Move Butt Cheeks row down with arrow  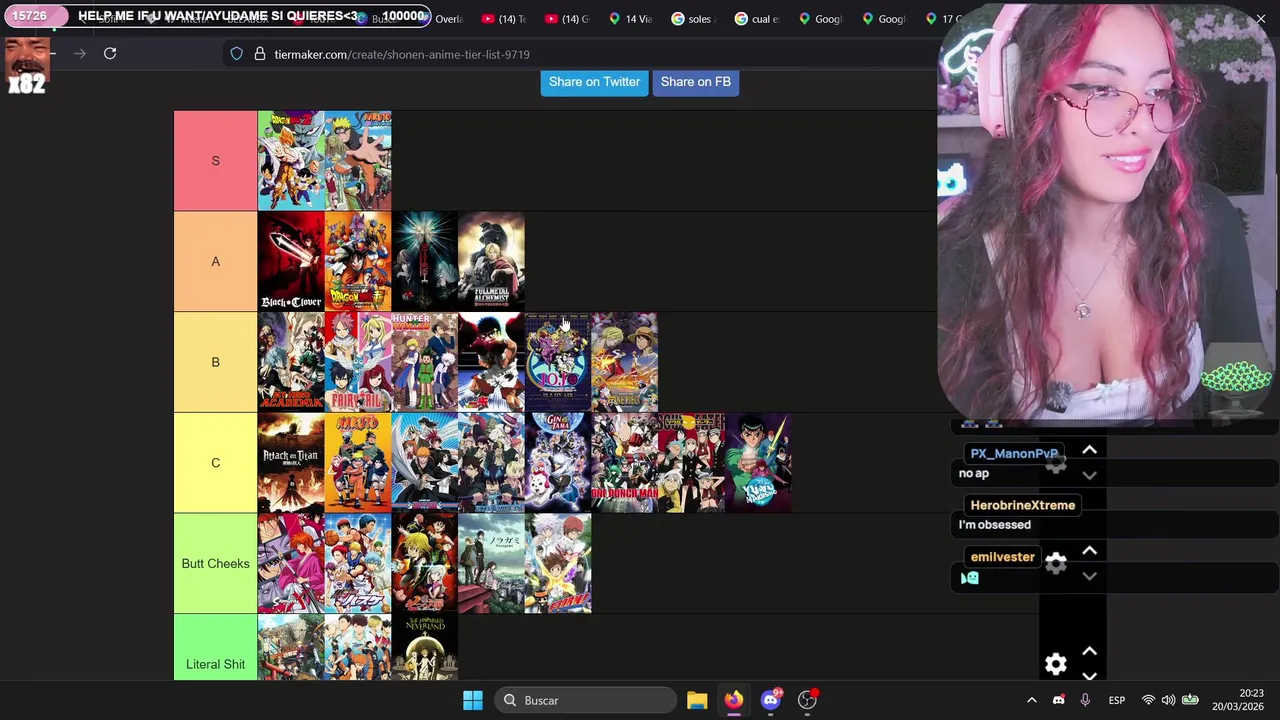1089,576
